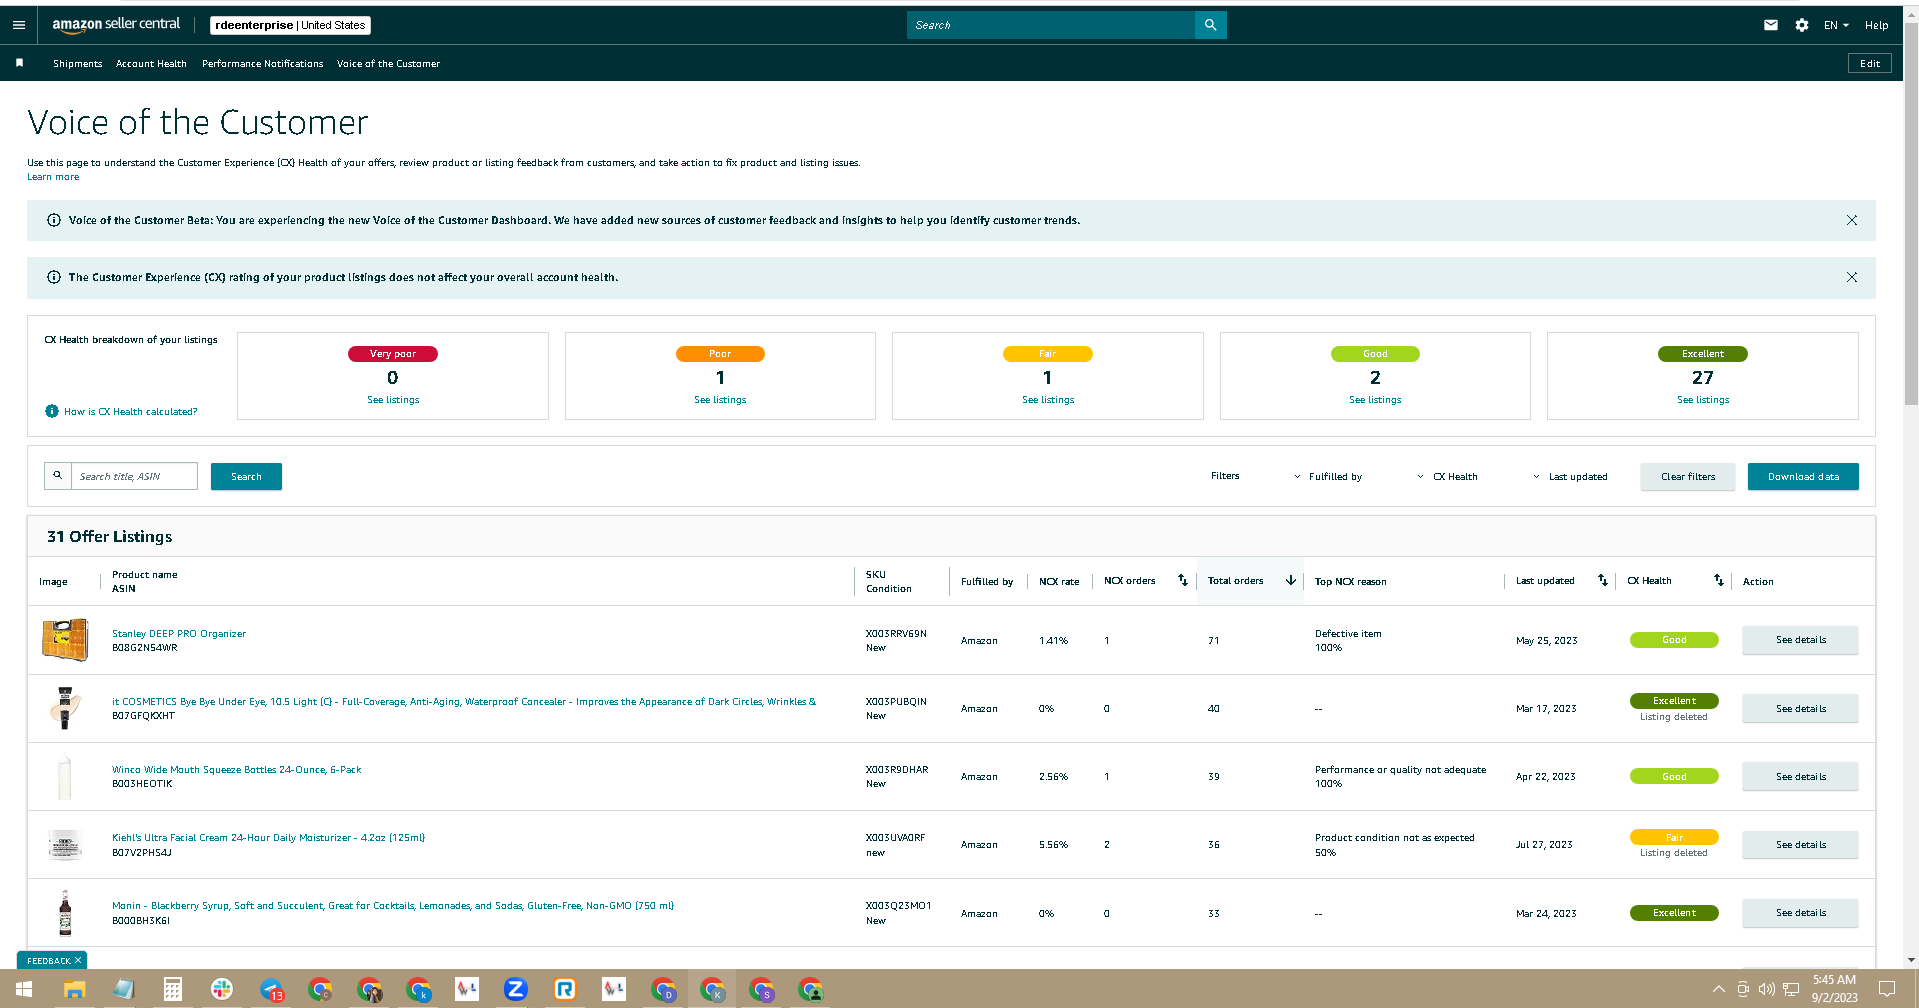See details for Kiehl's Ultra Facial Cream

tap(1800, 845)
